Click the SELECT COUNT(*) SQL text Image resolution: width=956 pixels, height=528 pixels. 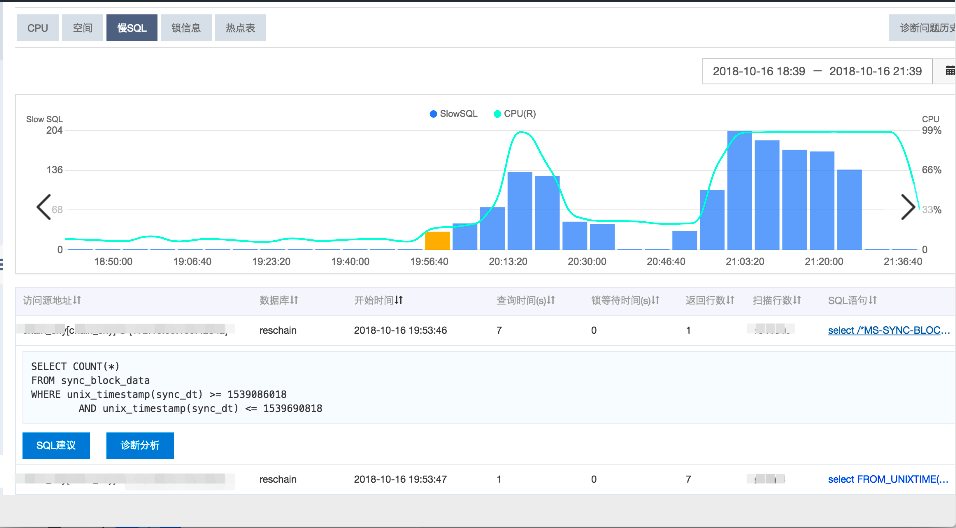(76, 366)
